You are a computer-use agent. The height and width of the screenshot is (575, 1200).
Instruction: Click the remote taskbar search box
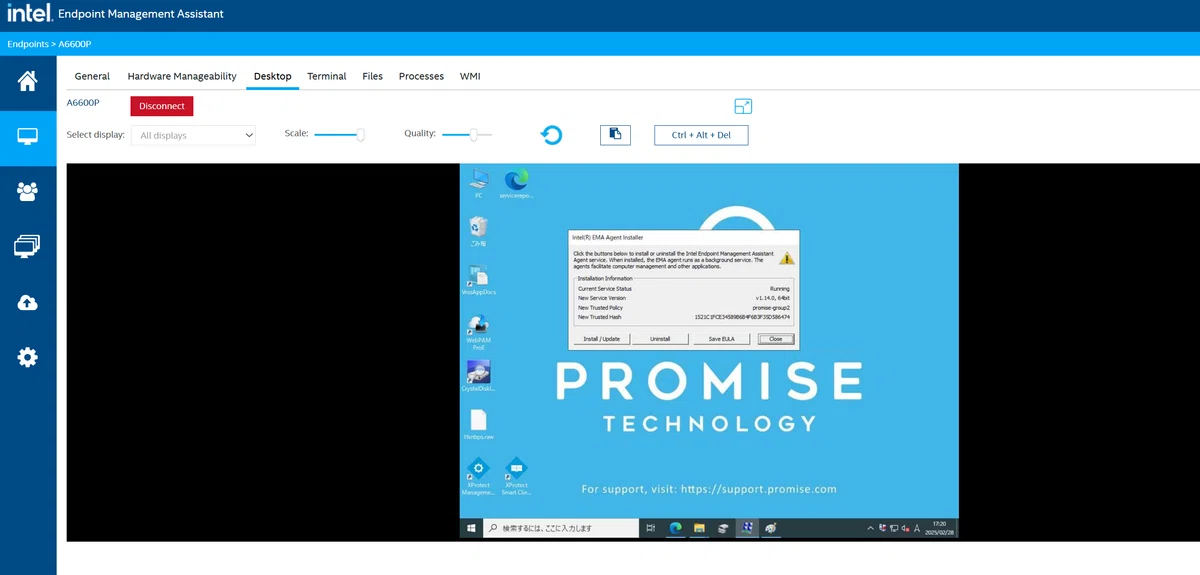pyautogui.click(x=561, y=528)
